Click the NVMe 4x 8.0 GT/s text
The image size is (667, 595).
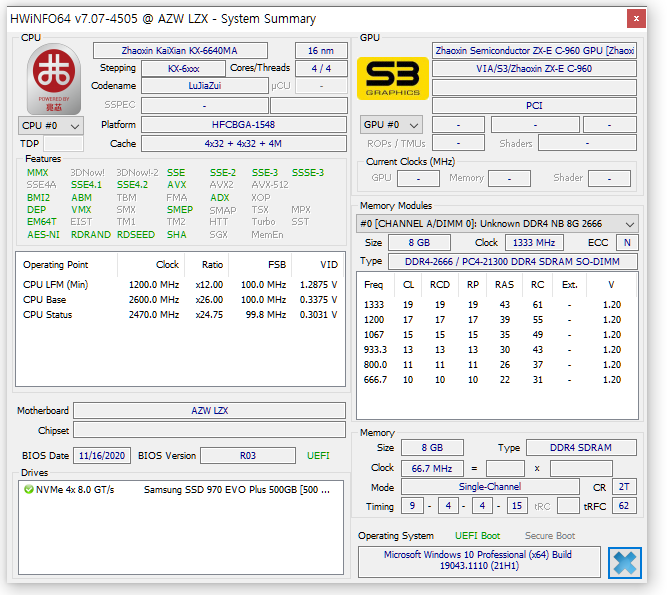click(x=75, y=490)
